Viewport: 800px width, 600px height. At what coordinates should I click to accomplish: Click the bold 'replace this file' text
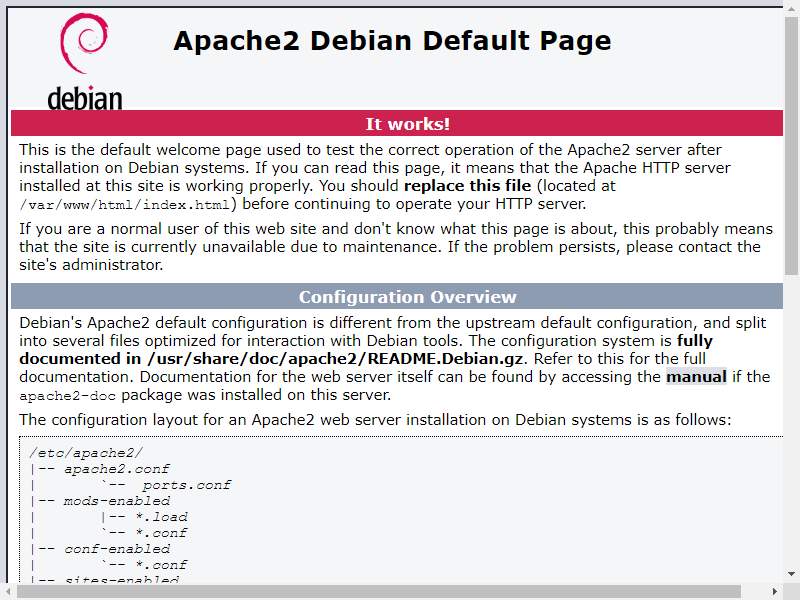tap(467, 185)
